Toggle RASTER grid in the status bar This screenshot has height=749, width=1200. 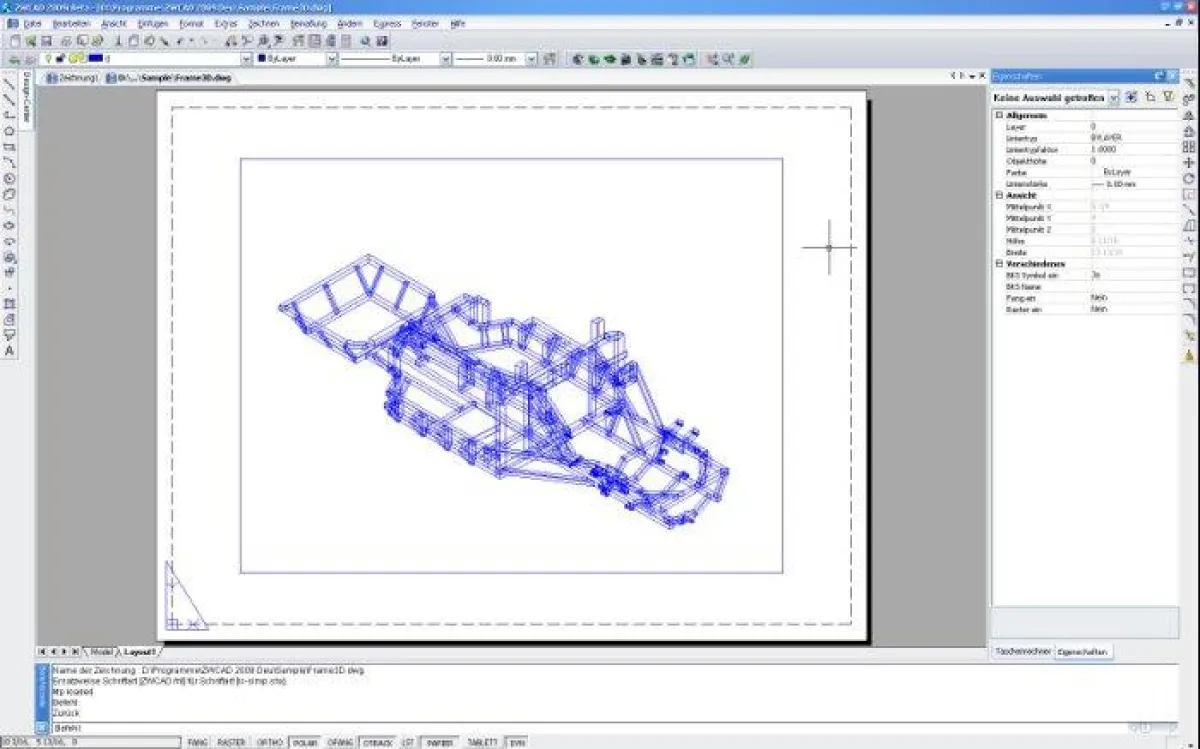231,743
